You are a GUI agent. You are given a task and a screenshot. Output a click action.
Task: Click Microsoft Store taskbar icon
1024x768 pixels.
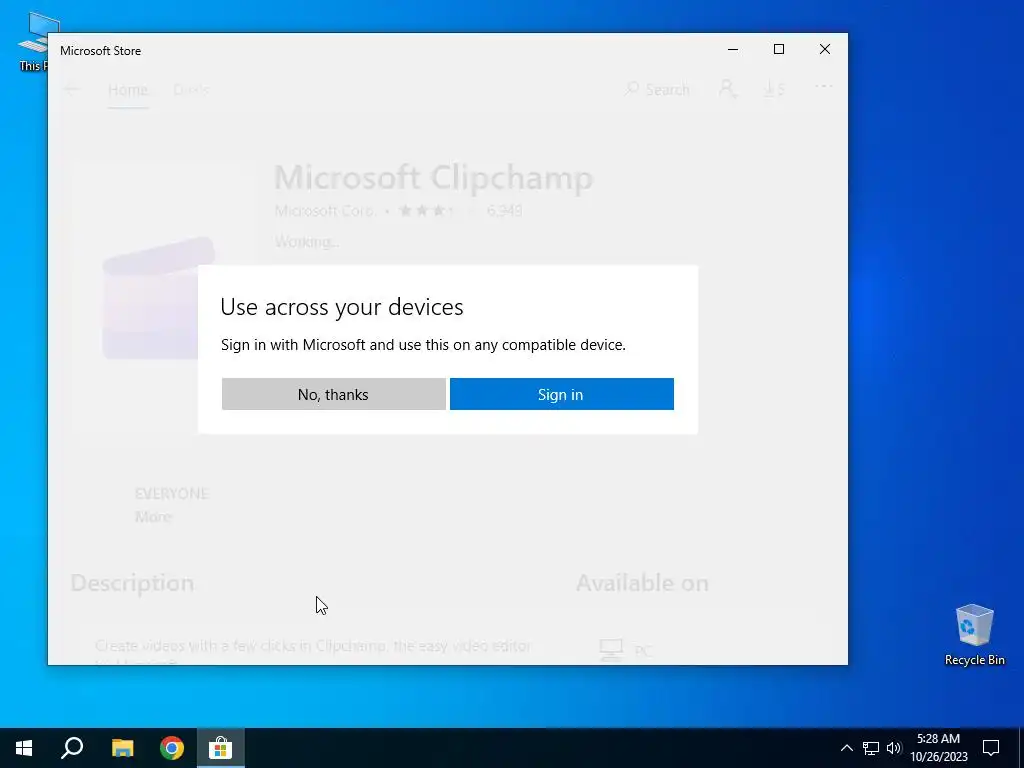pos(221,748)
